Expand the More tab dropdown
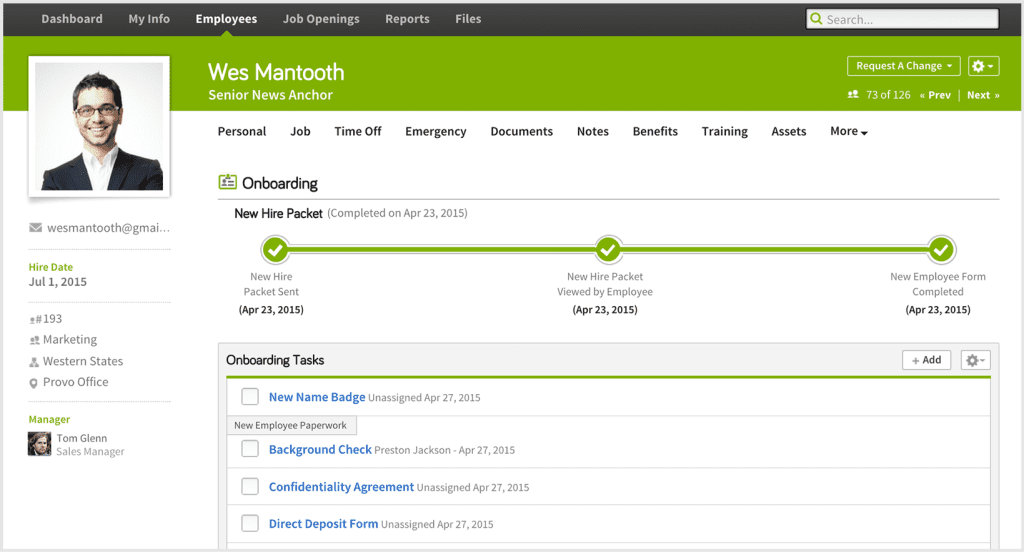The height and width of the screenshot is (552, 1024). (x=848, y=131)
